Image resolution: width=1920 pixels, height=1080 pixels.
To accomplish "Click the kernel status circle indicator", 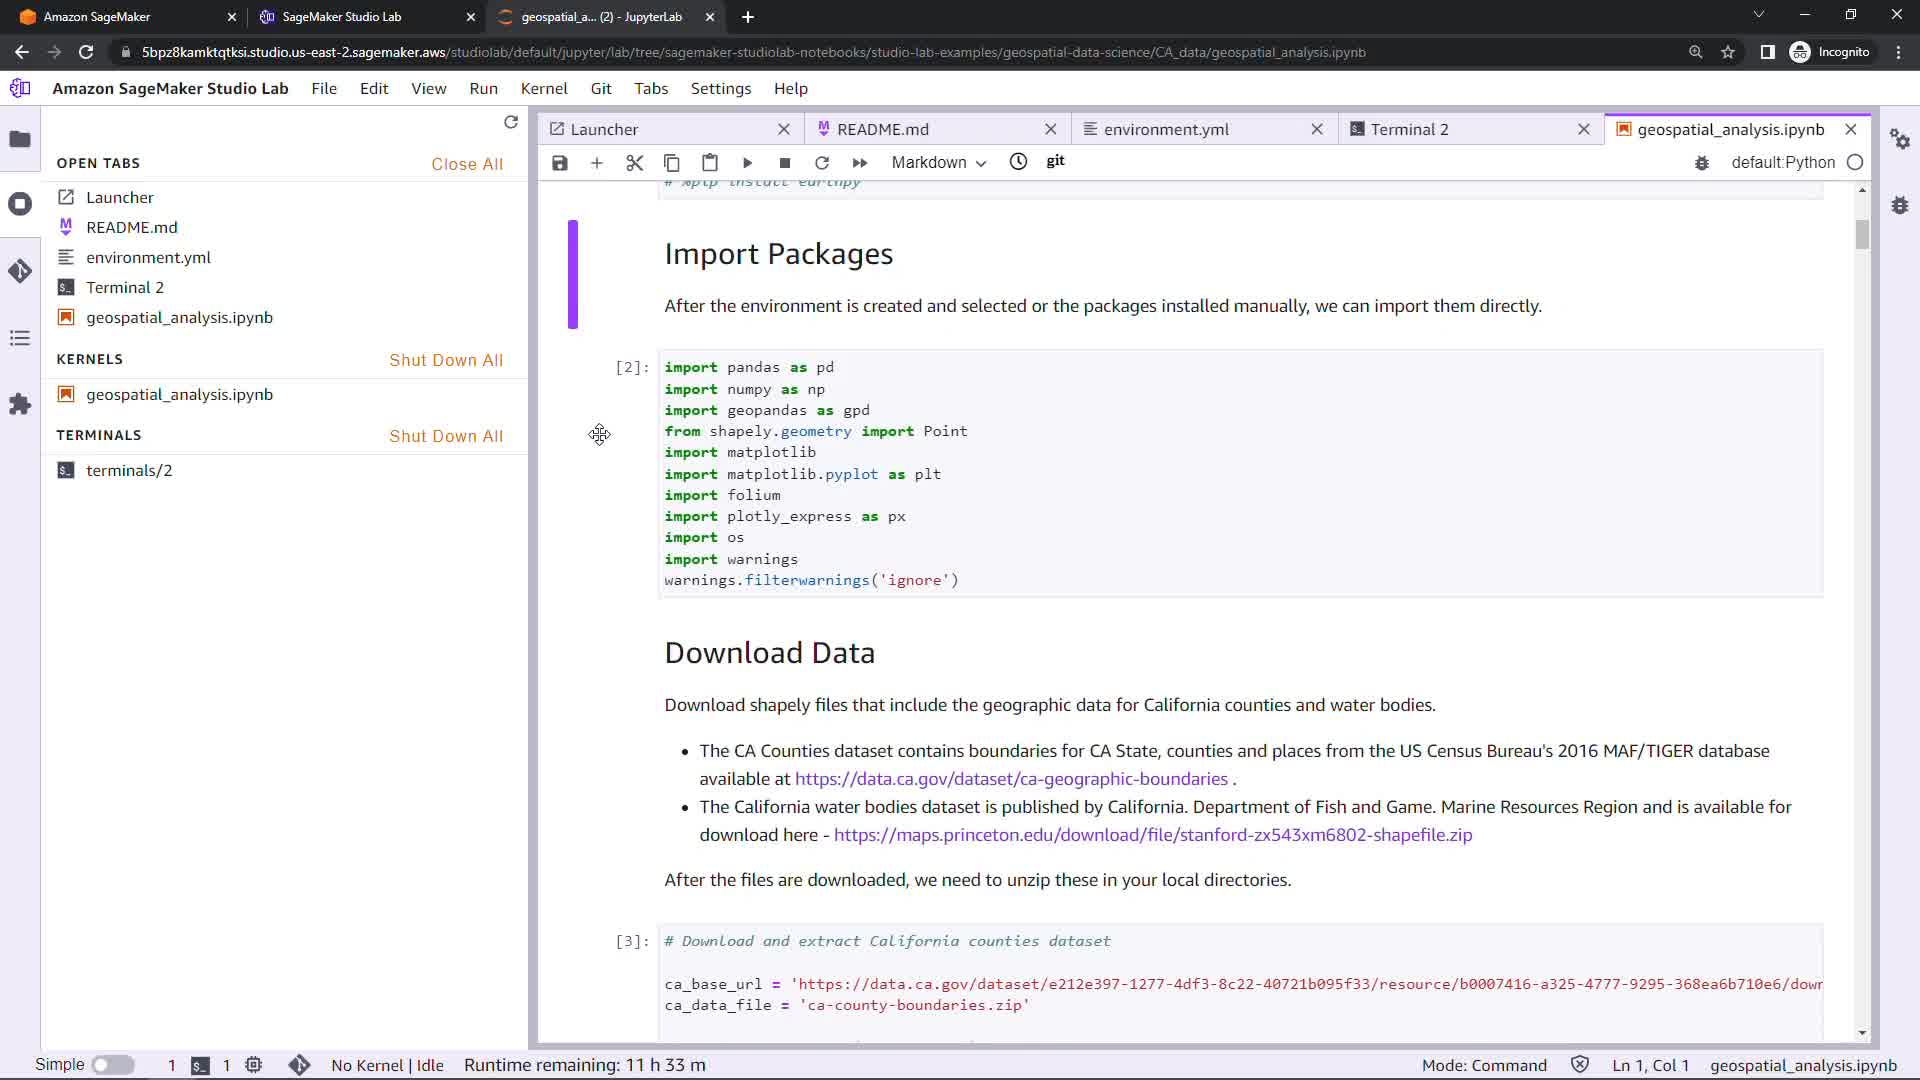I will coord(1855,162).
